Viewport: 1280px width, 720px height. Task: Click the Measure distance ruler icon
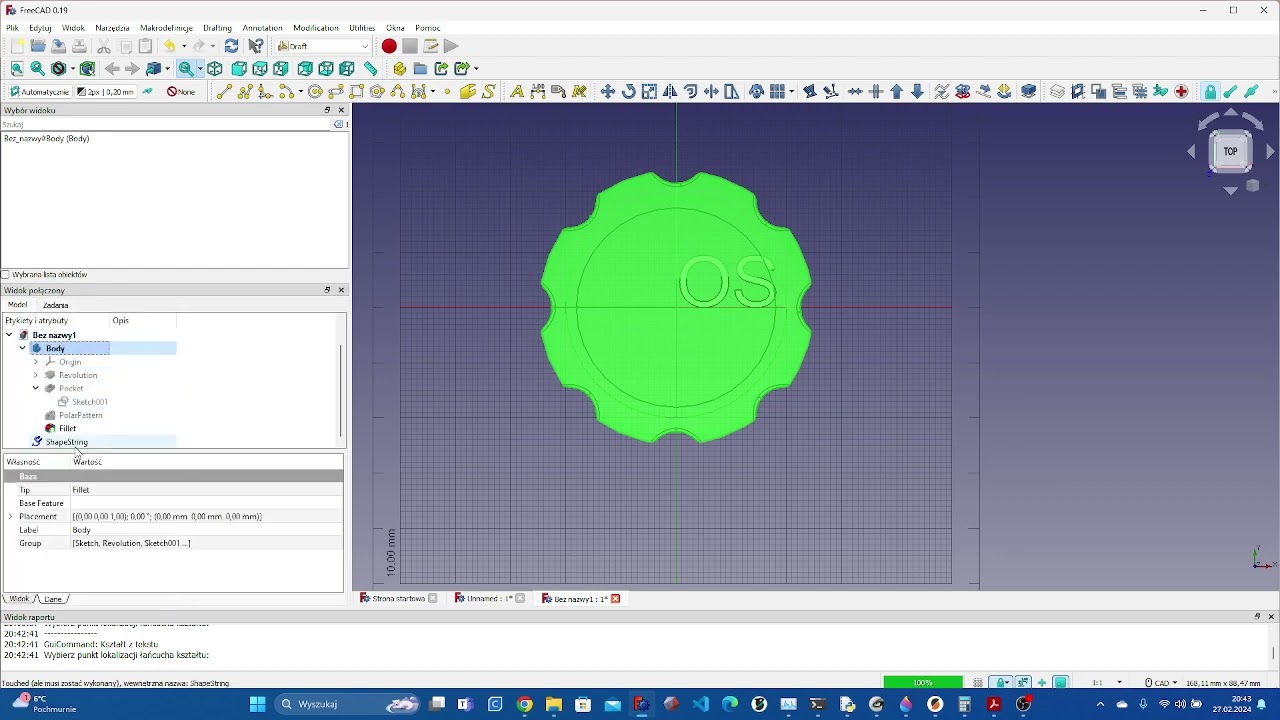coord(371,69)
